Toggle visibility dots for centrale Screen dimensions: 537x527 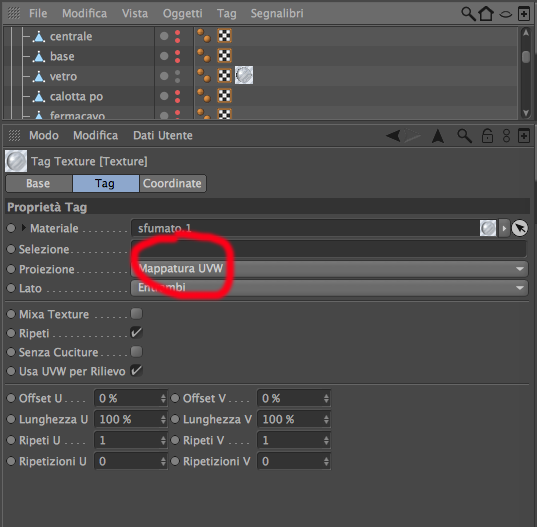(177, 36)
